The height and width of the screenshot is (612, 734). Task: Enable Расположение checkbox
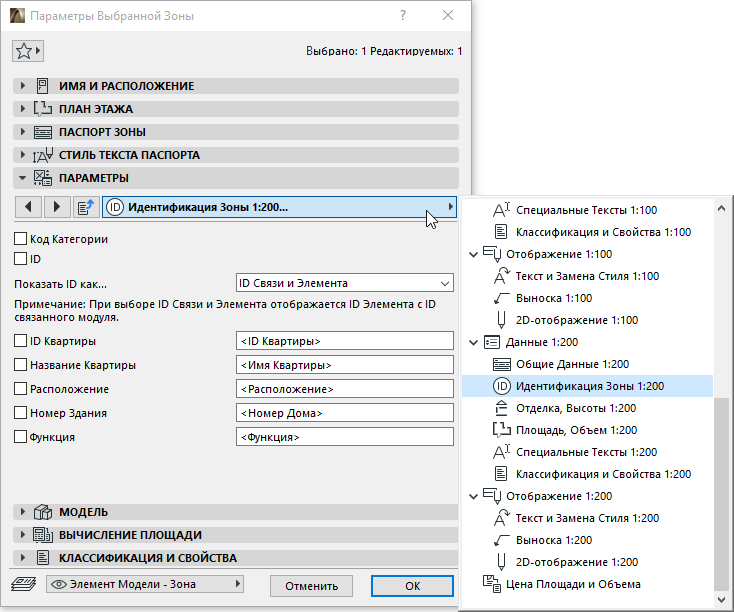[21, 389]
